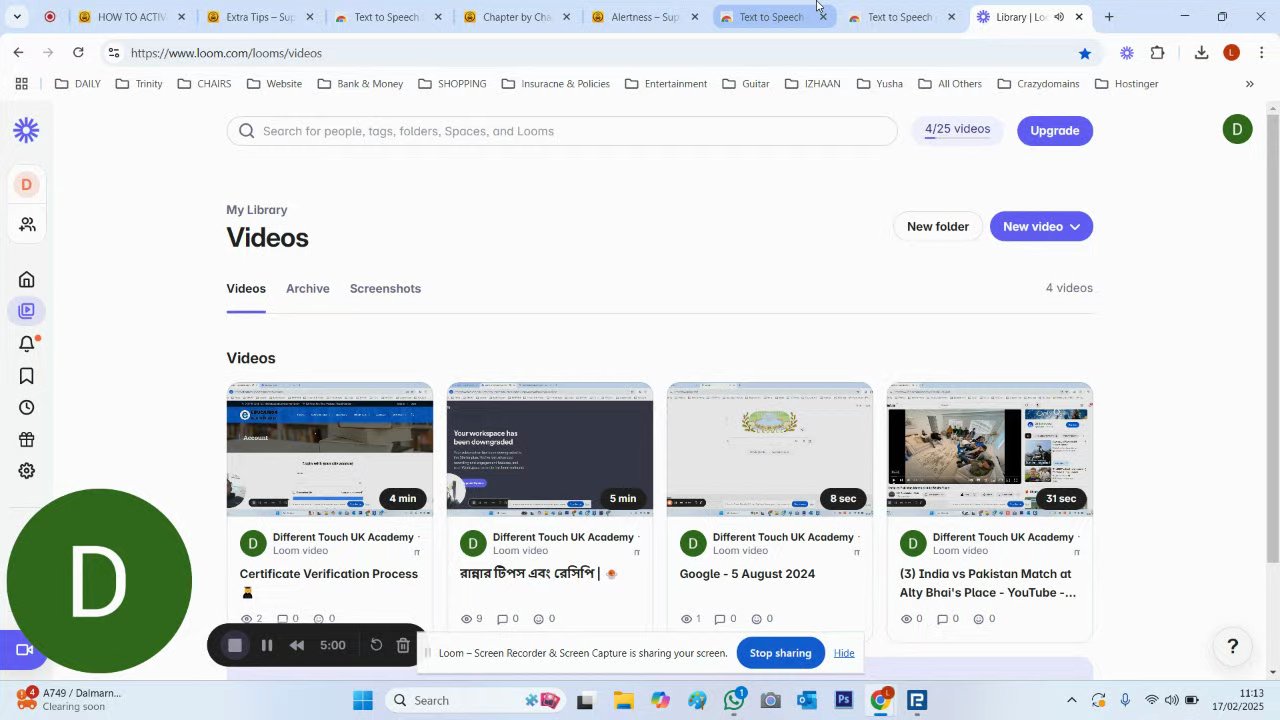Screen dimensions: 1280x720
Task: Open Google - 5 August 2024 title
Action: click(x=747, y=574)
